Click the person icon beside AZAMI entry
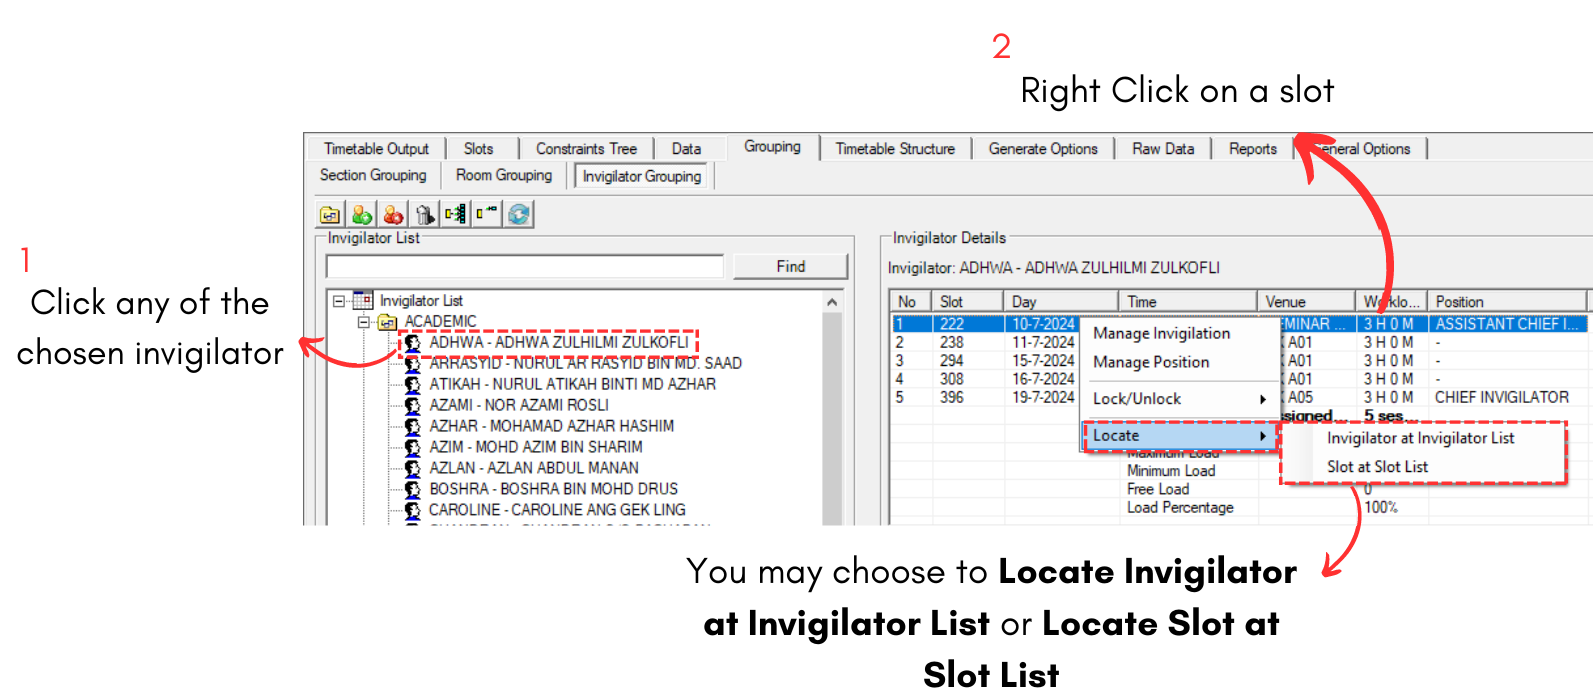Image resolution: width=1593 pixels, height=698 pixels. click(x=412, y=405)
